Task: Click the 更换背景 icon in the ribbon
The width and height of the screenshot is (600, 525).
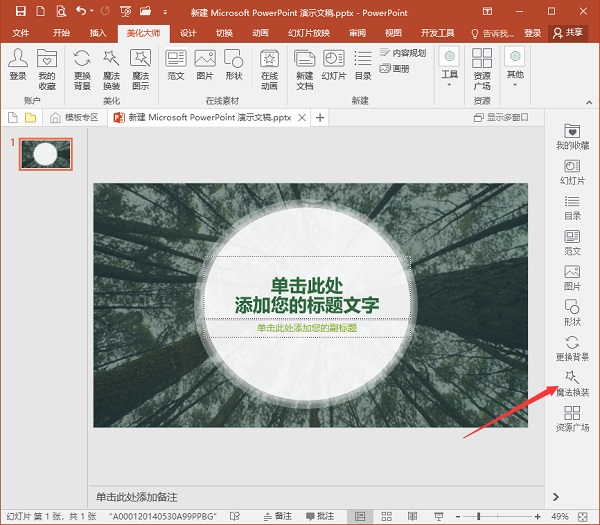Action: [82, 64]
